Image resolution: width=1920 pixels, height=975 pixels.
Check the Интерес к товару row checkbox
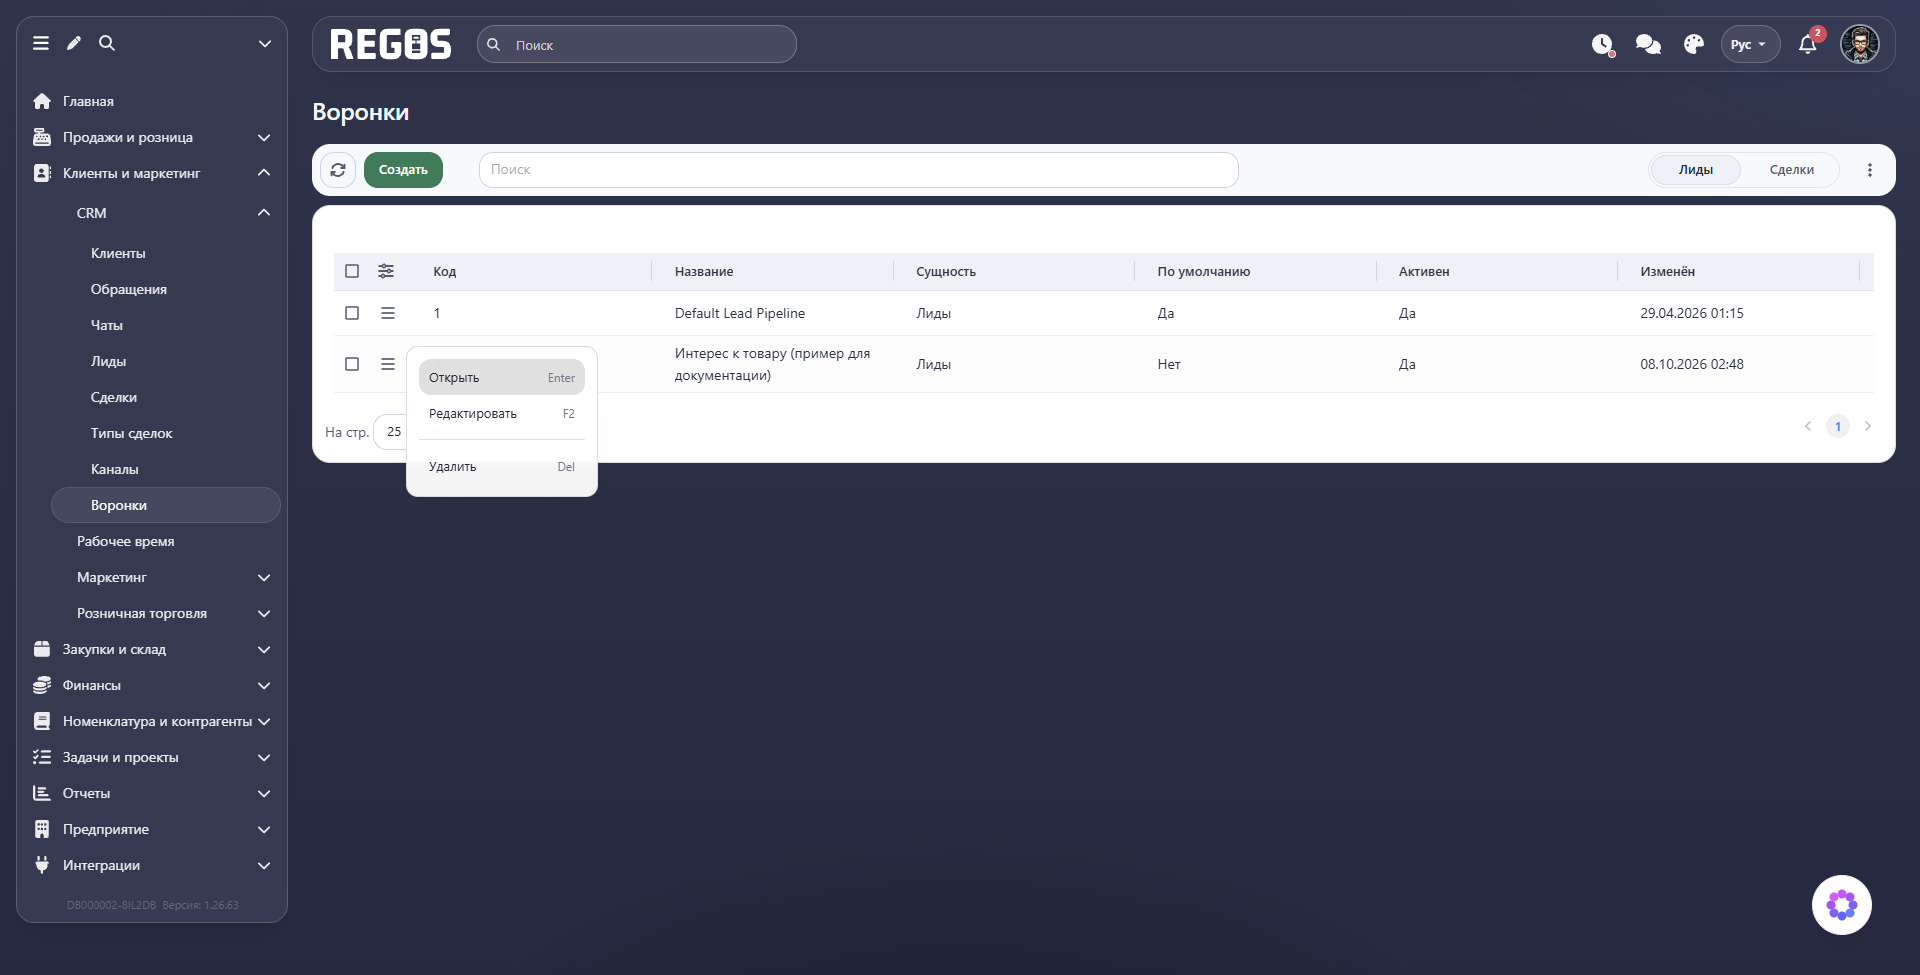click(352, 364)
